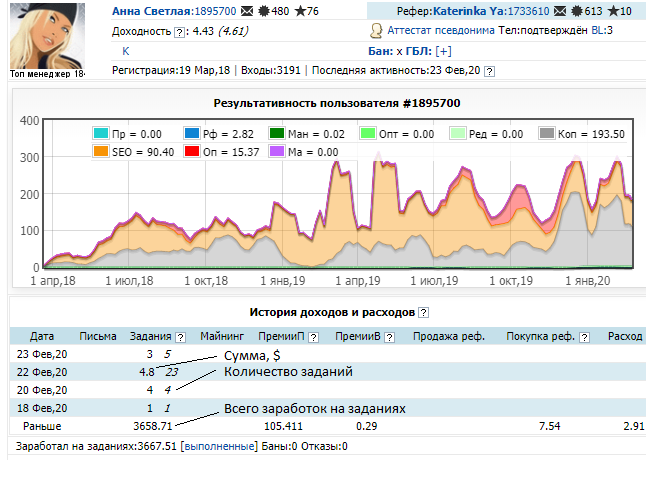Viewport: 660px width, 480px height.
Task: Click help icon beside История доходов и расходов
Action: coord(424,313)
